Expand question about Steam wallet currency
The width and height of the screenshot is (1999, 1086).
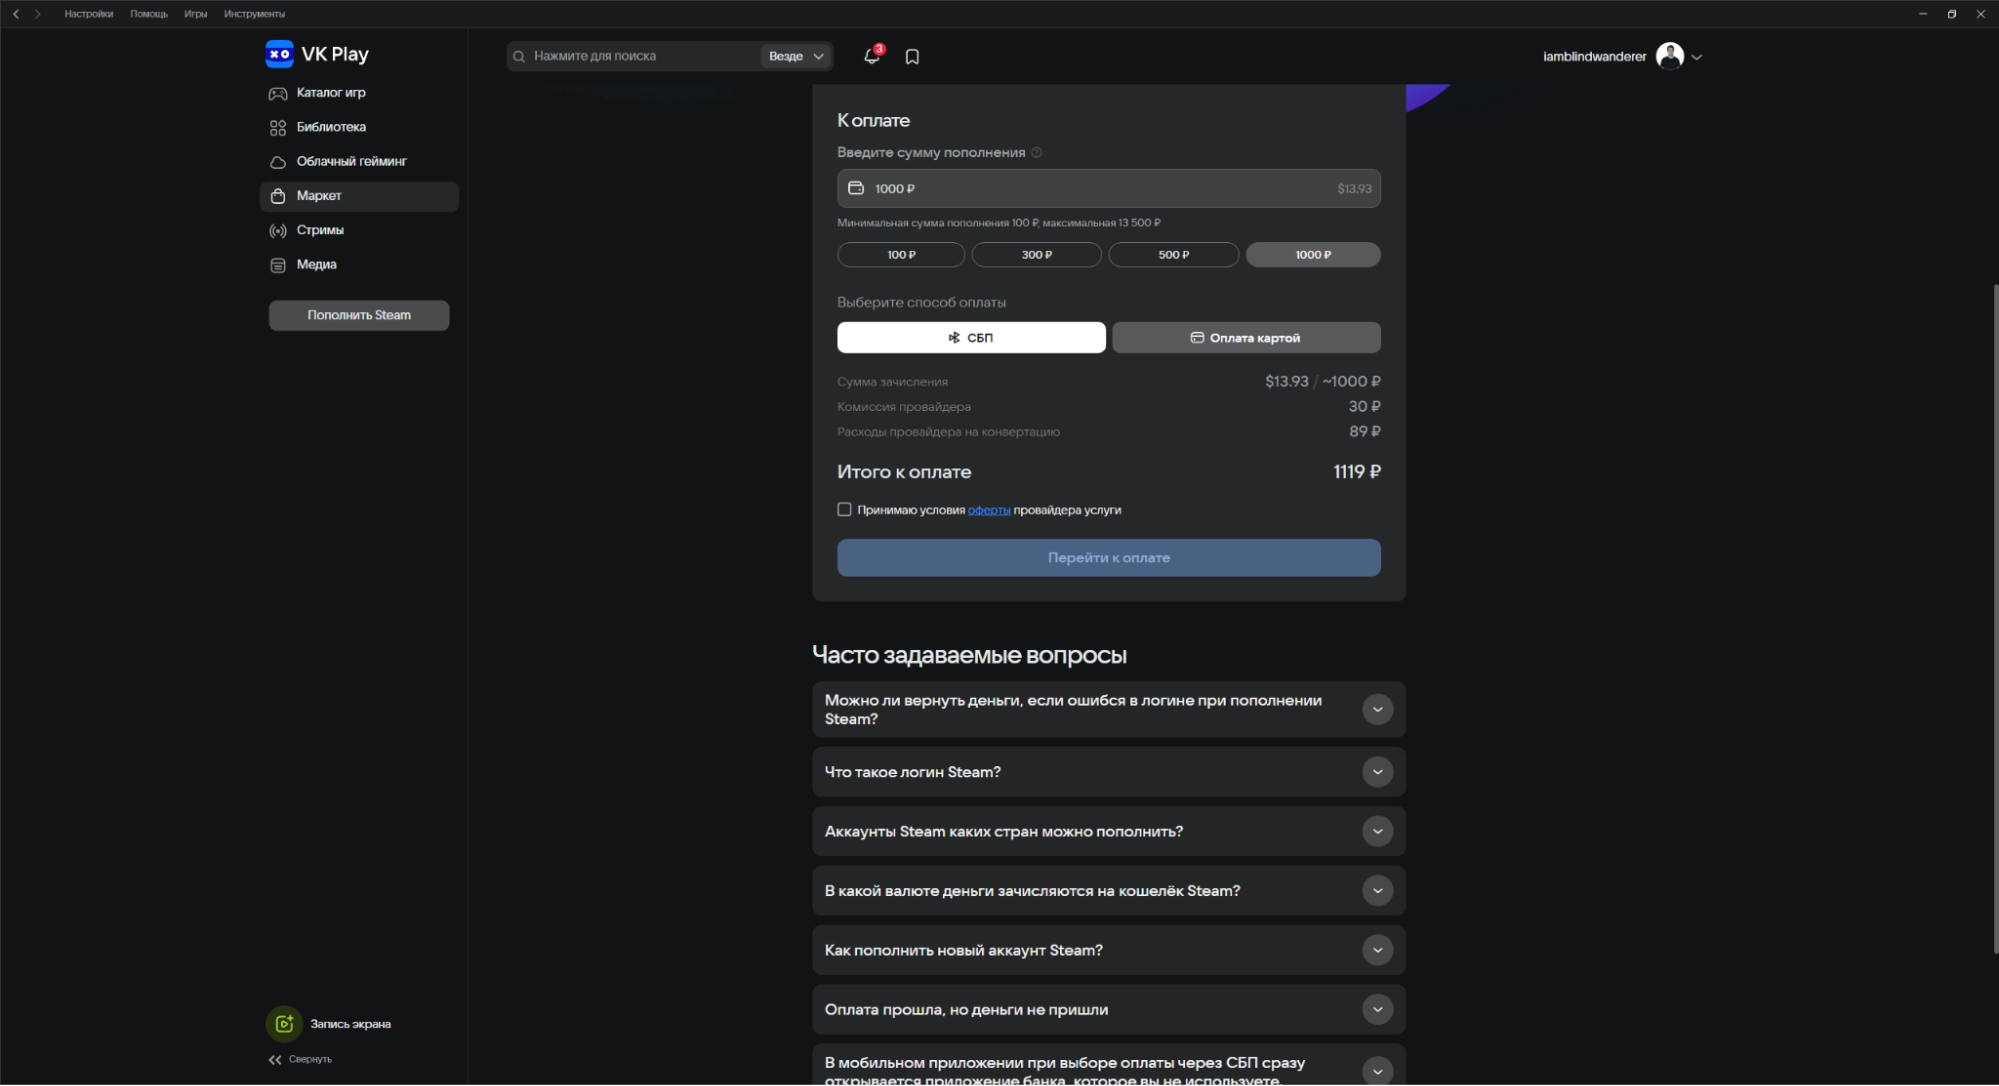click(1377, 891)
